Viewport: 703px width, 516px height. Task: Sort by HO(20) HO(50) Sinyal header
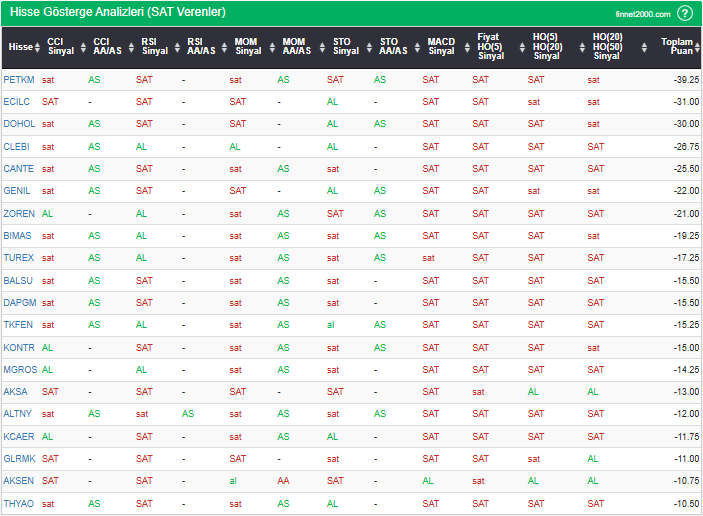[606, 46]
